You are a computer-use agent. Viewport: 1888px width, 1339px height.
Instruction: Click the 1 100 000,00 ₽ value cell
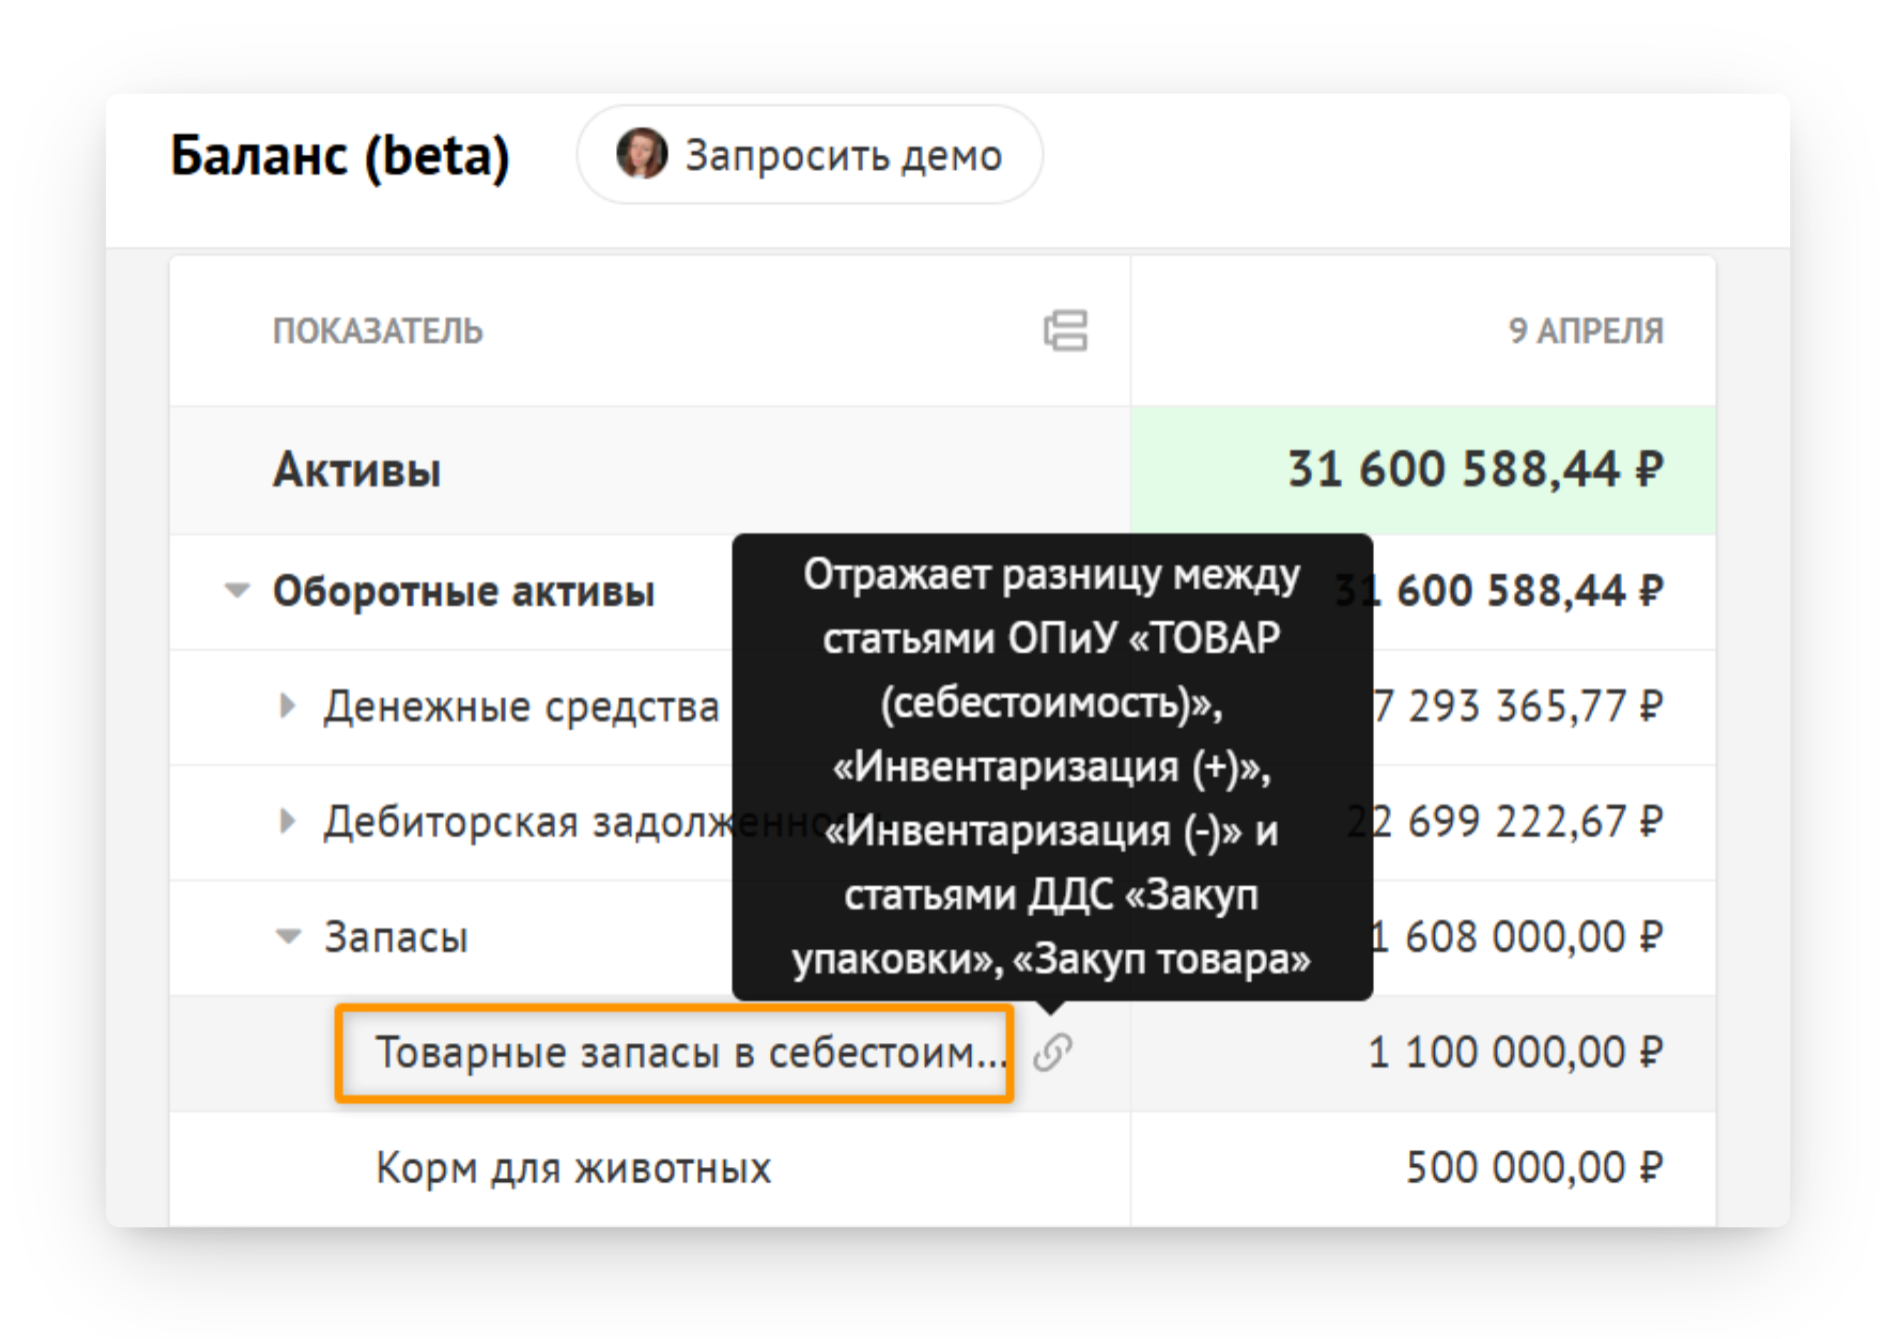point(1515,1052)
